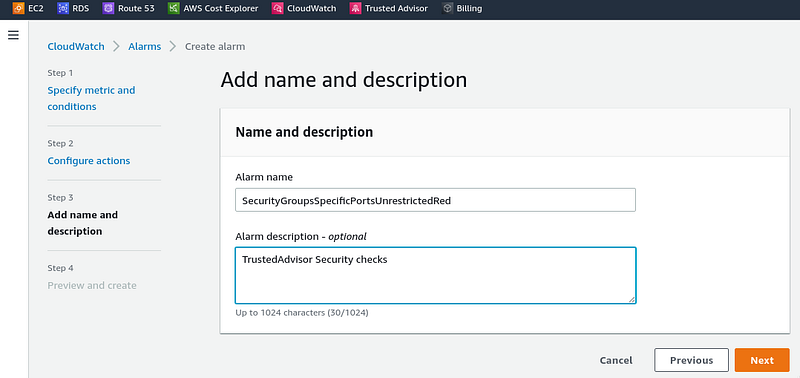
Task: Click the AWS Cost Explorer icon
Action: pos(173,8)
